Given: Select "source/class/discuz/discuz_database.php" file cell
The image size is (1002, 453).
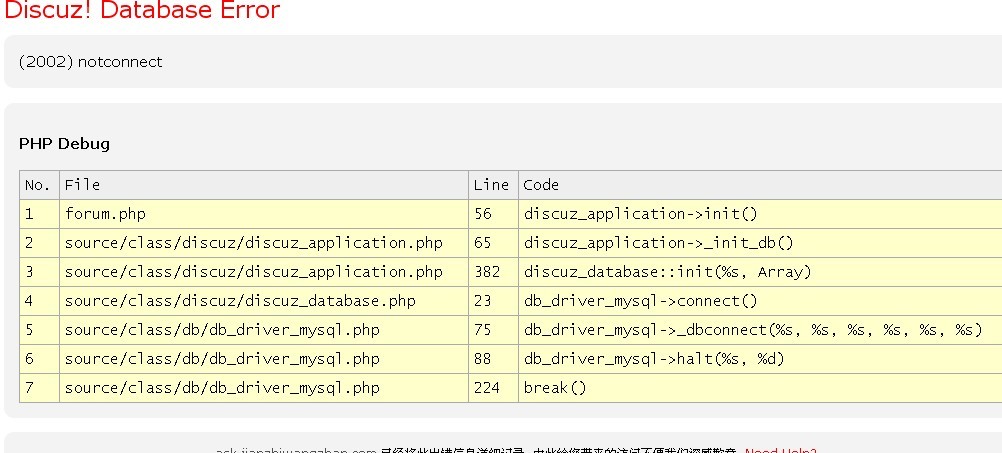Looking at the screenshot, I should point(264,301).
